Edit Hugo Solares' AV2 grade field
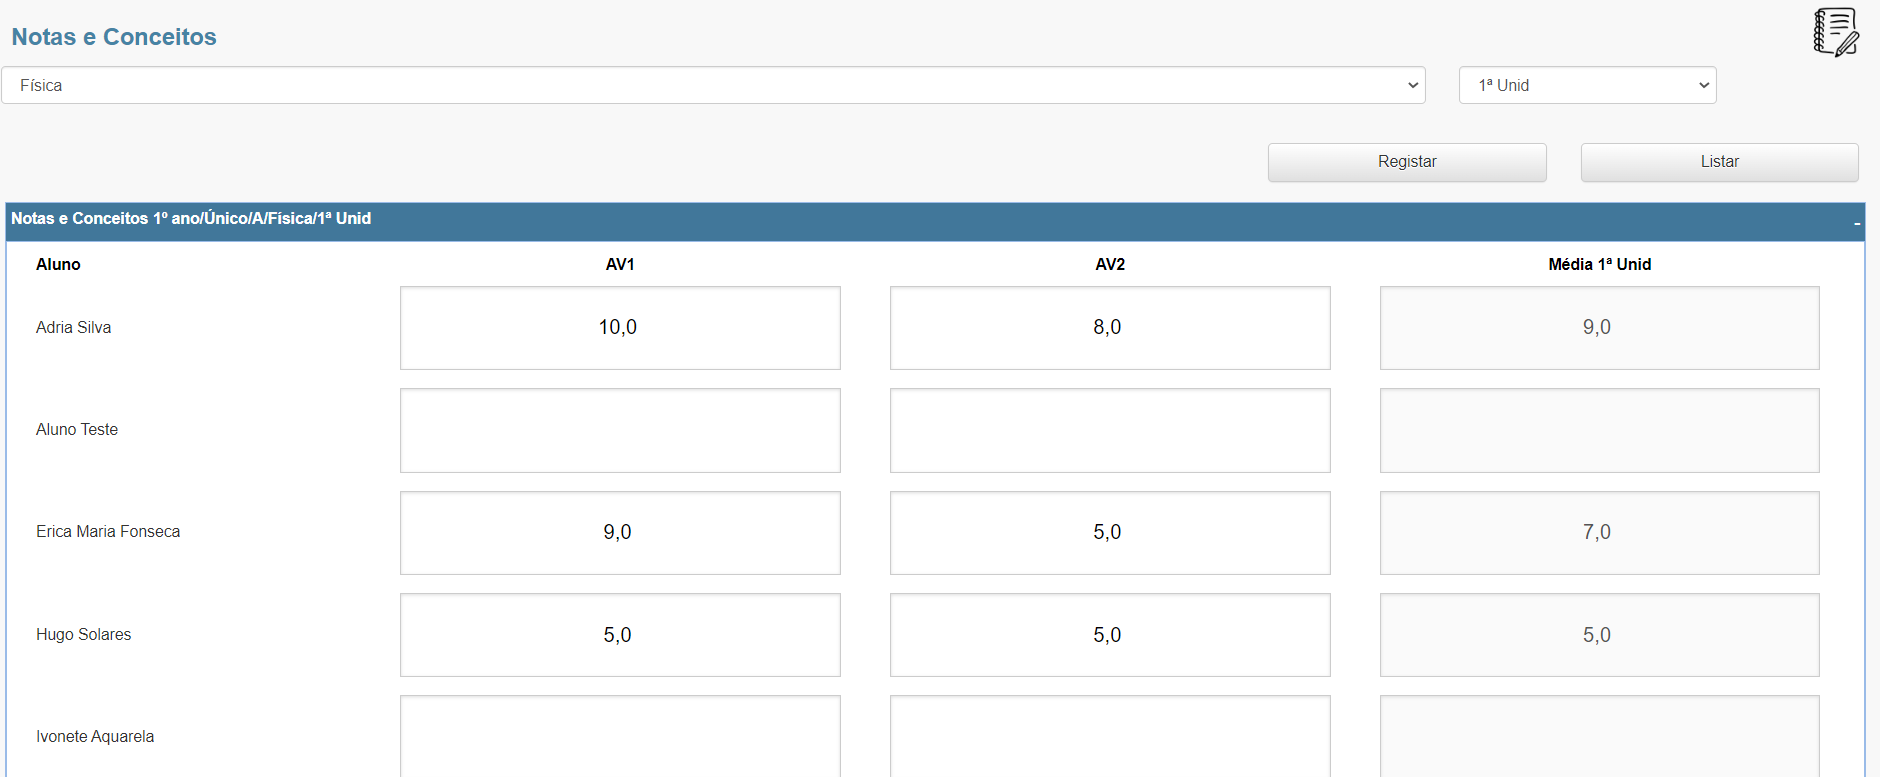Viewport: 1880px width, 777px height. click(x=1110, y=635)
